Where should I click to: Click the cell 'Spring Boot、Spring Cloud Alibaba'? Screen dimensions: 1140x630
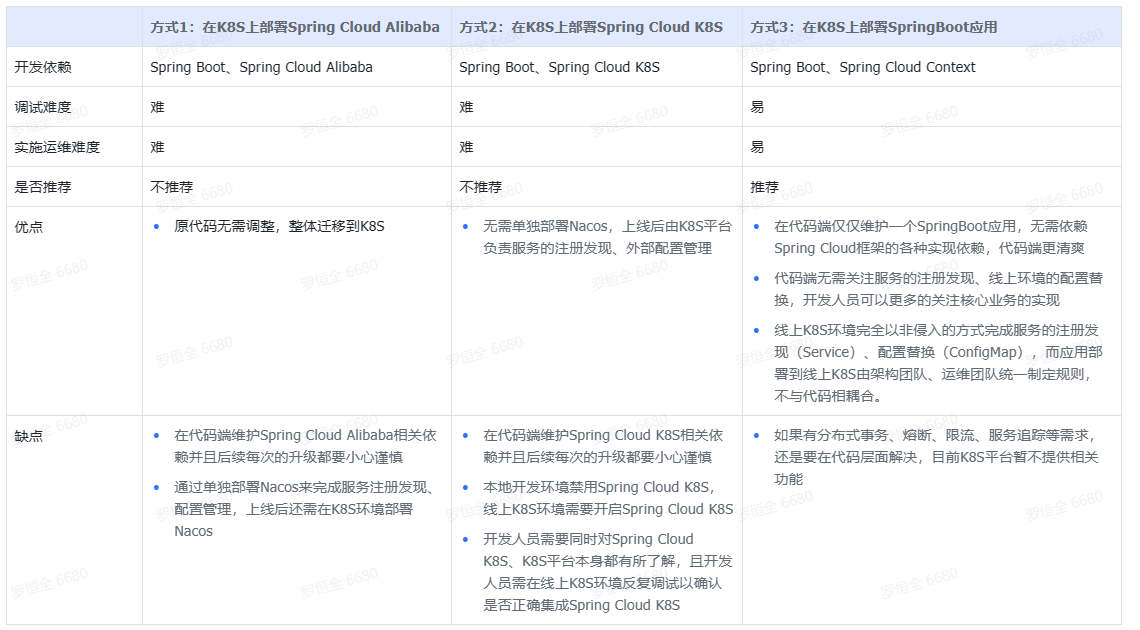261,68
